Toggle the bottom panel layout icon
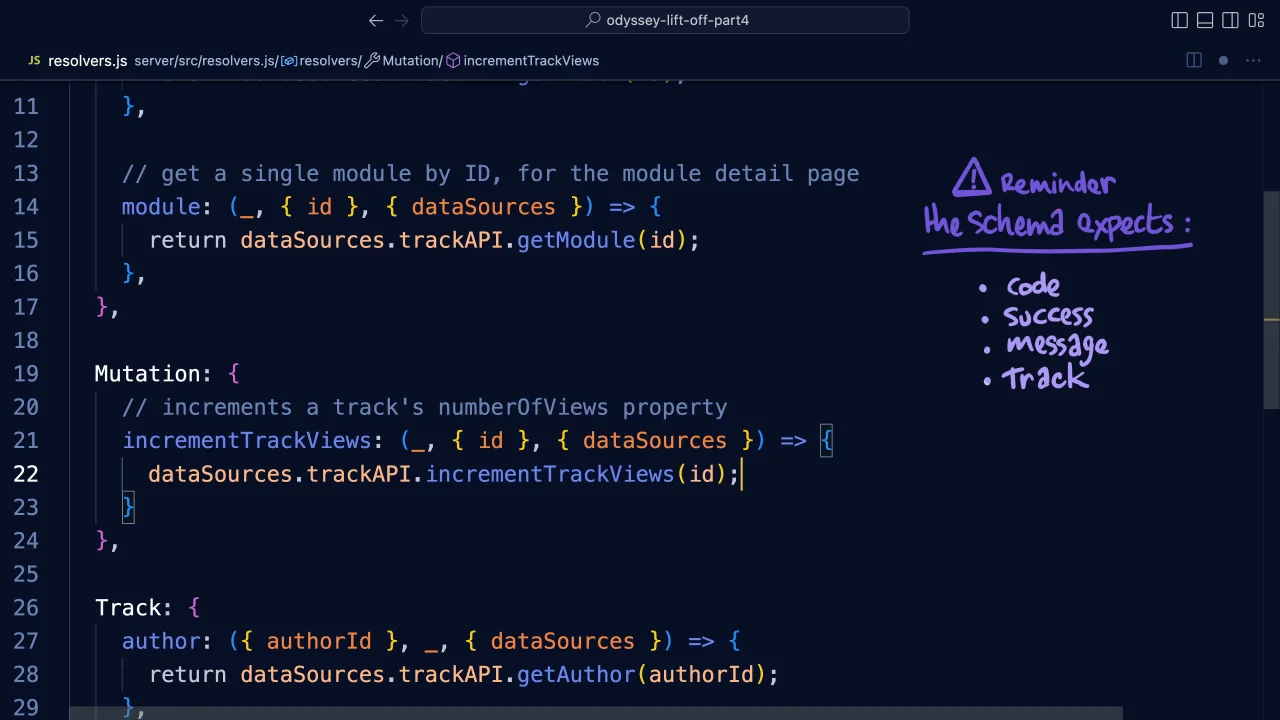 click(x=1205, y=20)
